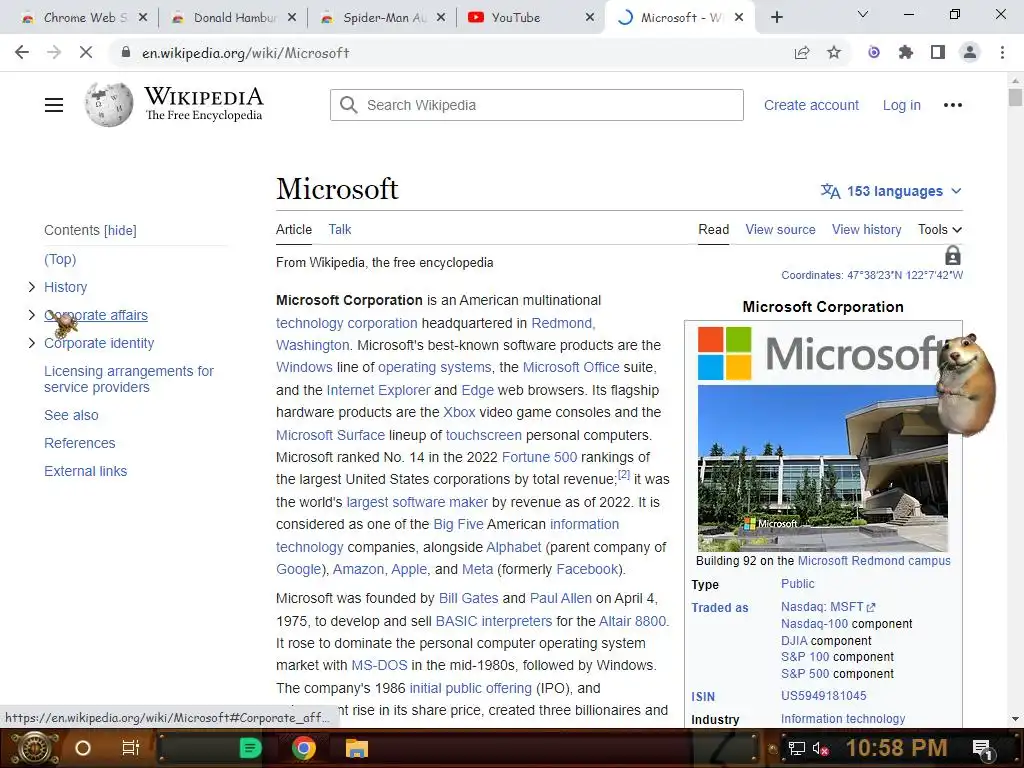
Task: Switch to the Donald Hamburger tab
Action: click(x=232, y=18)
